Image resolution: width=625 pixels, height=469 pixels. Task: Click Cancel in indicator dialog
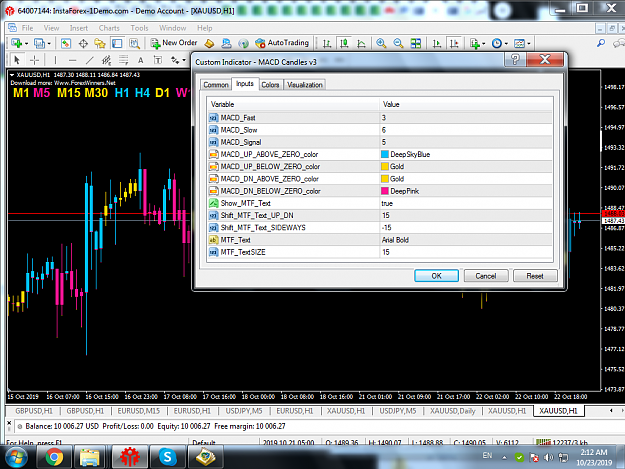click(x=486, y=276)
